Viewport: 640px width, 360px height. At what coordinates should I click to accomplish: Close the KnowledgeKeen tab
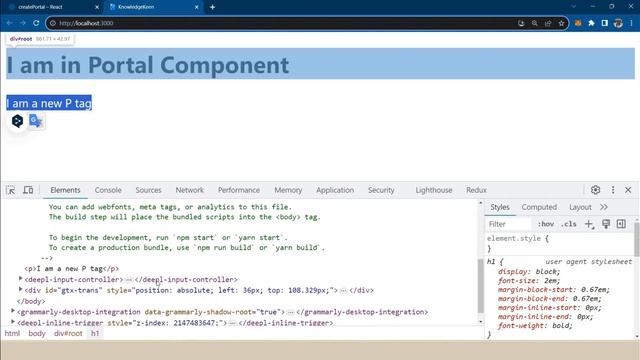[x=196, y=7]
